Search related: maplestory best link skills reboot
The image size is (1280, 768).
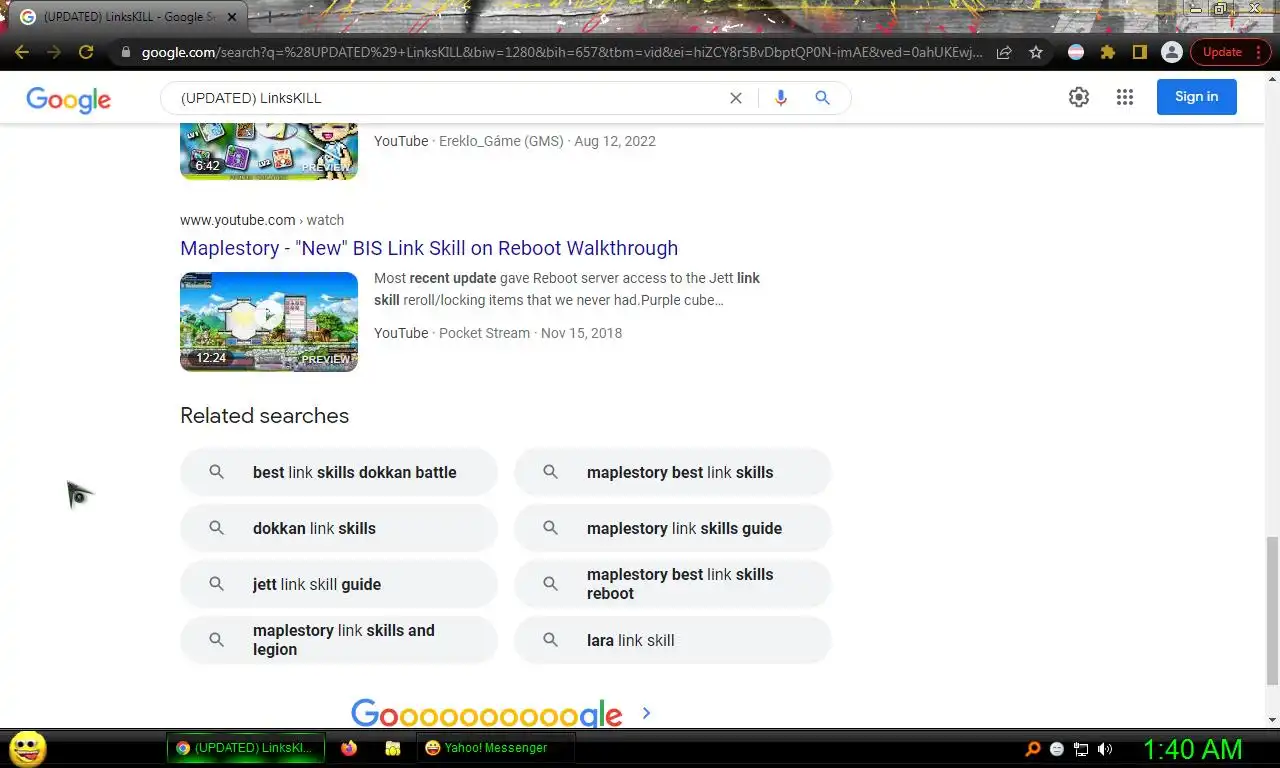click(673, 584)
